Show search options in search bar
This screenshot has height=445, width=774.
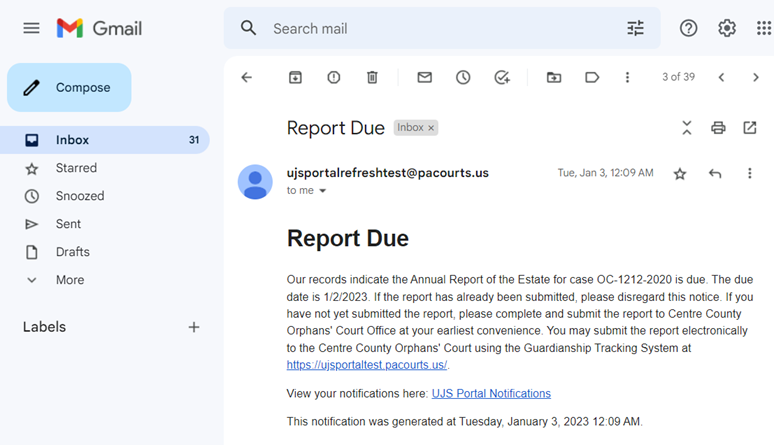click(x=635, y=28)
